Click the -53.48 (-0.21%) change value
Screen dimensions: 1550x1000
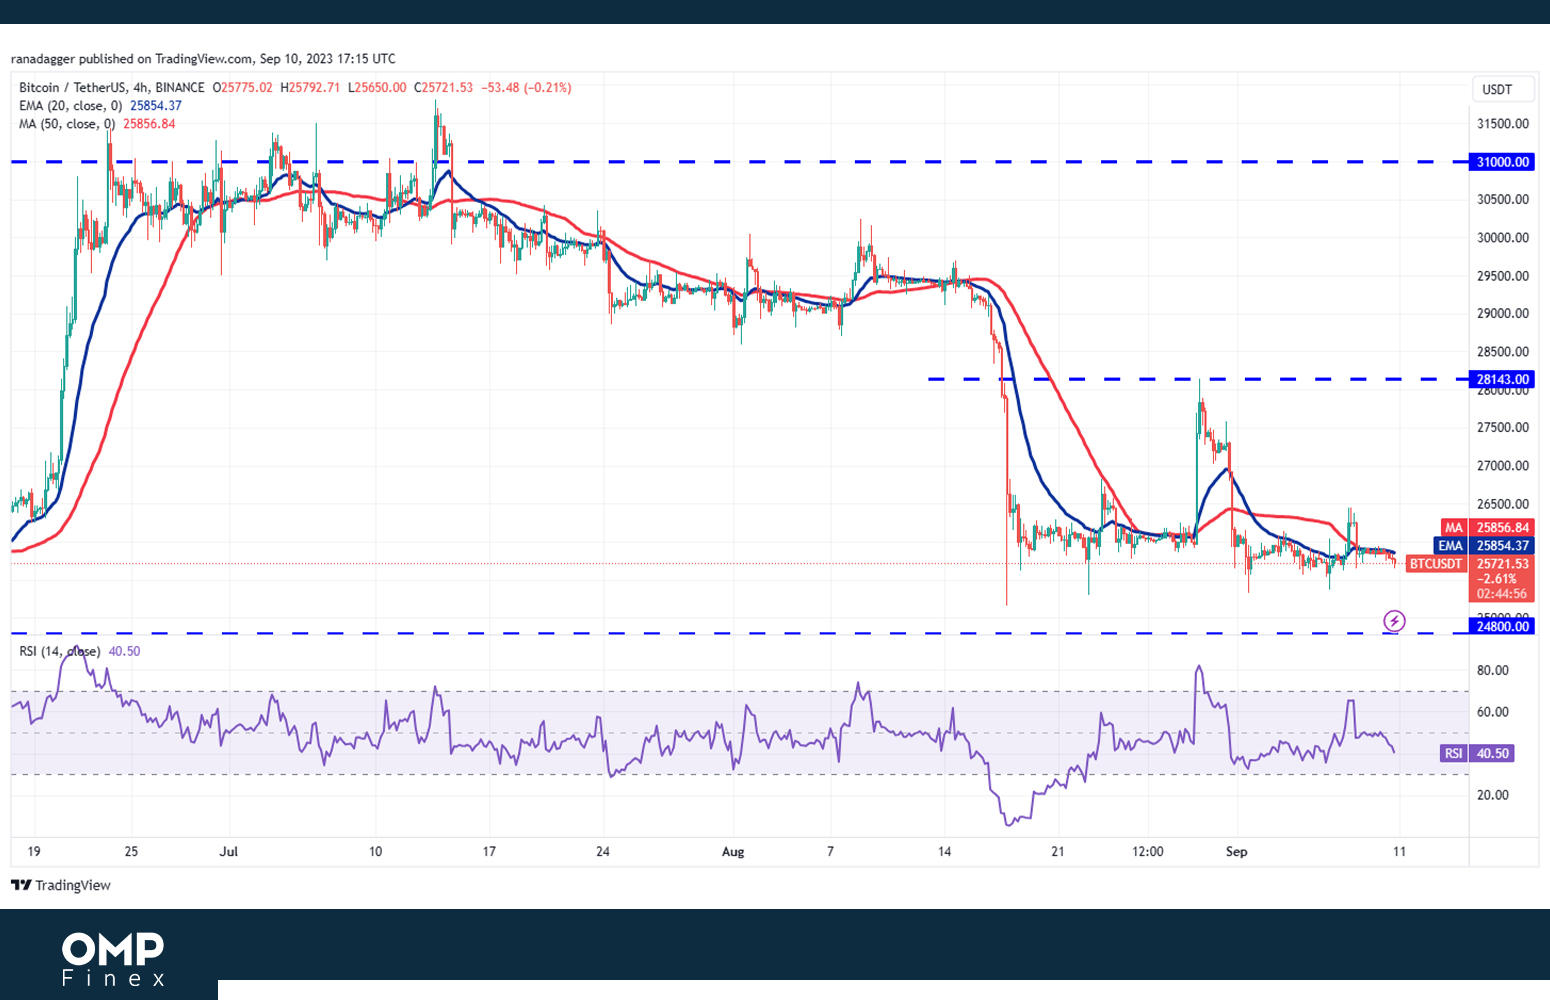pos(527,88)
